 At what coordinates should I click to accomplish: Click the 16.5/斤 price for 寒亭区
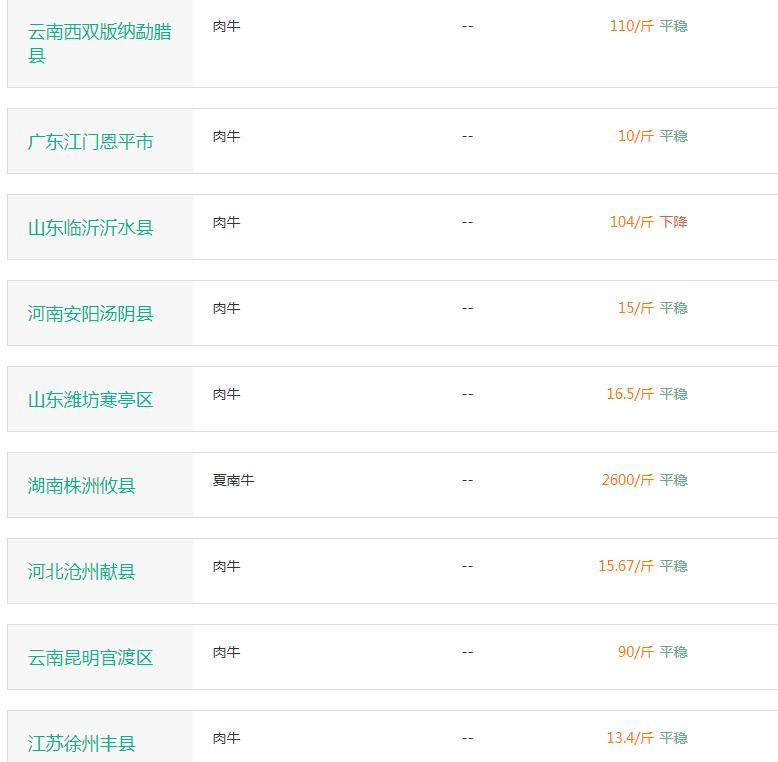pos(630,394)
